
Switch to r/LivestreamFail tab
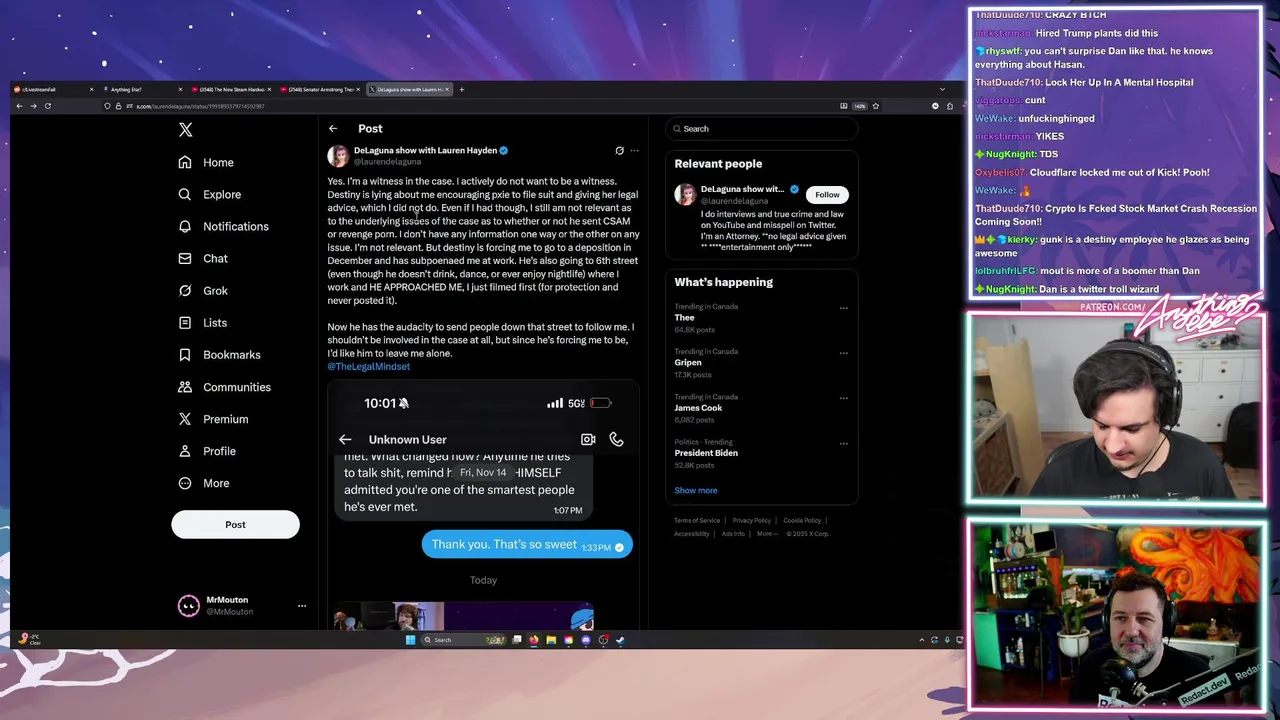(x=53, y=89)
